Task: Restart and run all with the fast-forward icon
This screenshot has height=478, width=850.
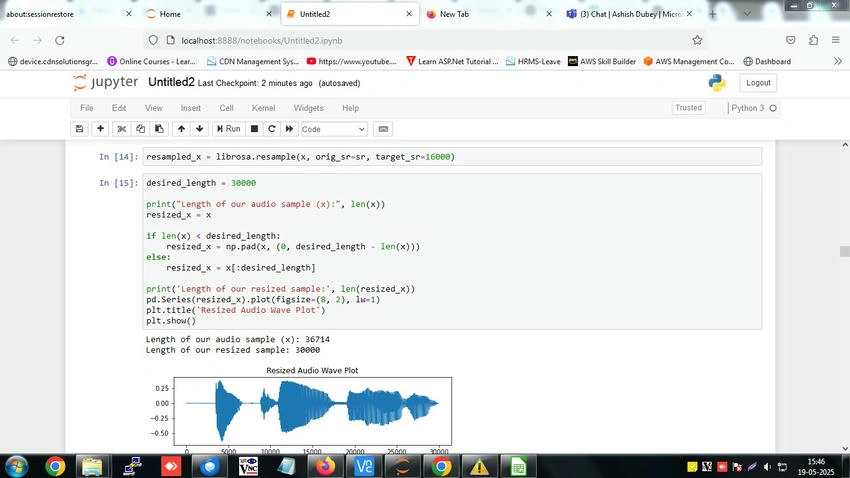Action: 289,129
